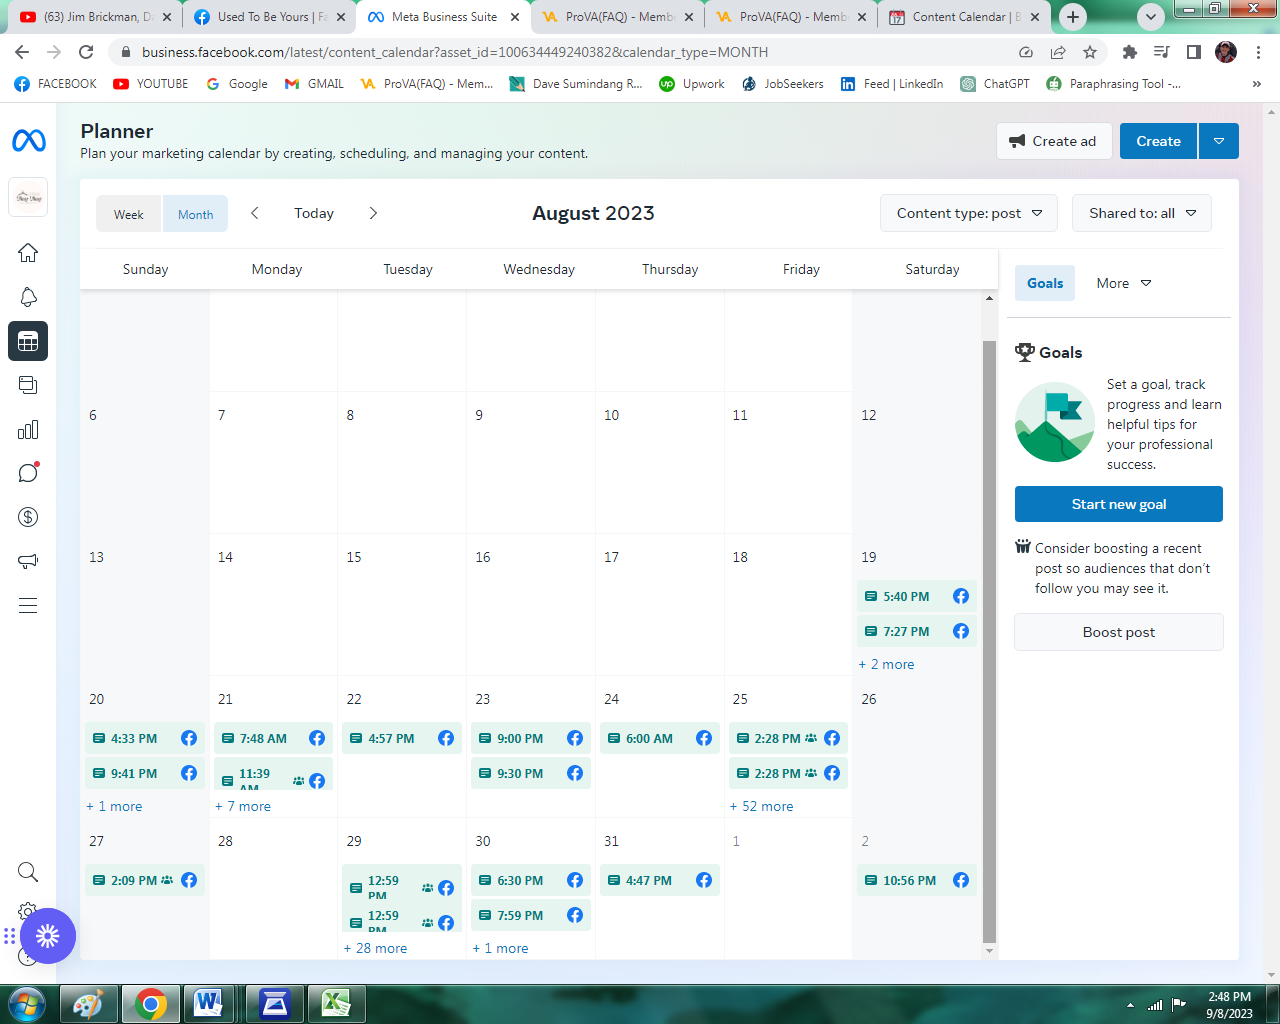Click the purple floating sparkle button
The image size is (1280, 1024).
tap(48, 936)
